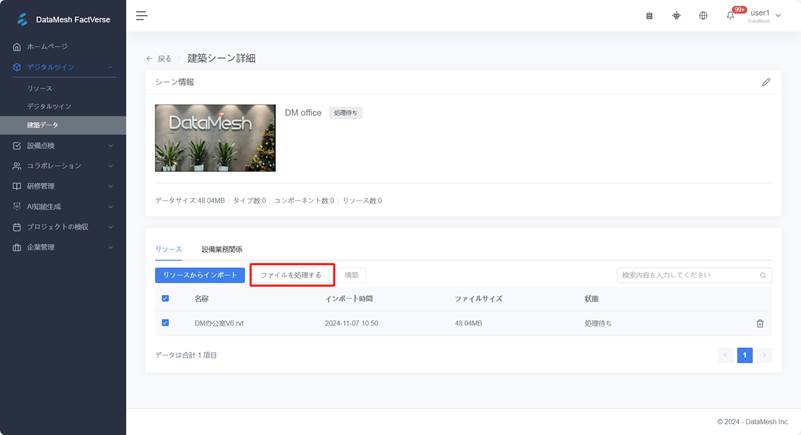This screenshot has height=435, width=801.
Task: Open the document icon in top bar
Action: click(649, 16)
